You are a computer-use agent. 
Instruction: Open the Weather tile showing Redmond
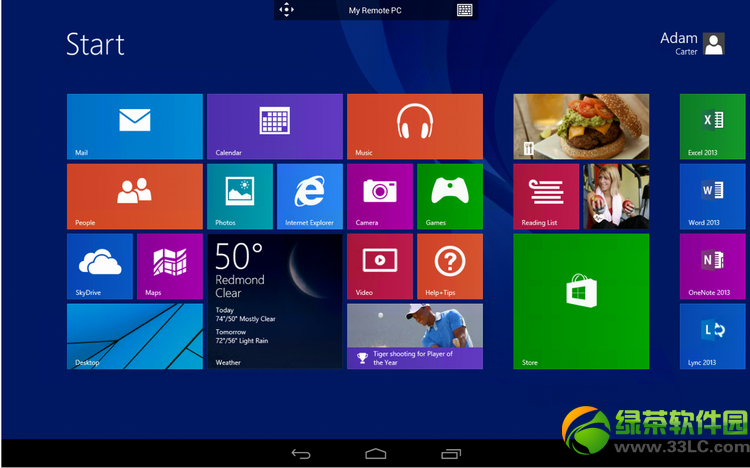[x=275, y=301]
